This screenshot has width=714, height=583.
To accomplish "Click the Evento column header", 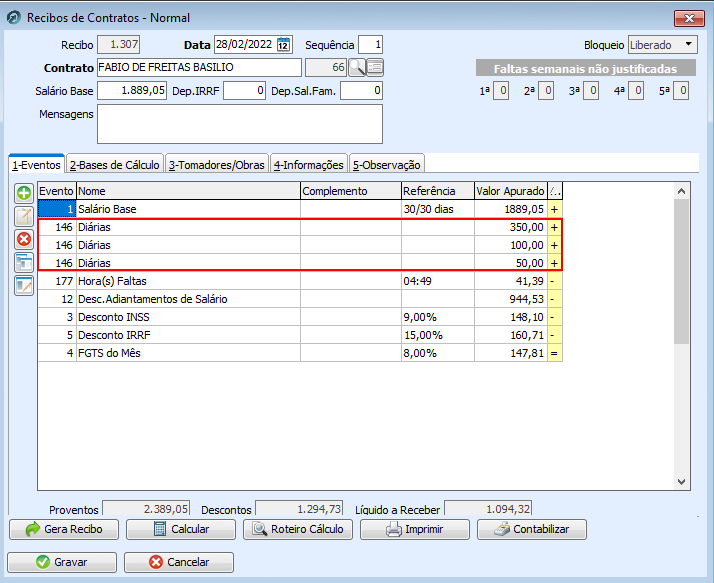I will [x=56, y=191].
